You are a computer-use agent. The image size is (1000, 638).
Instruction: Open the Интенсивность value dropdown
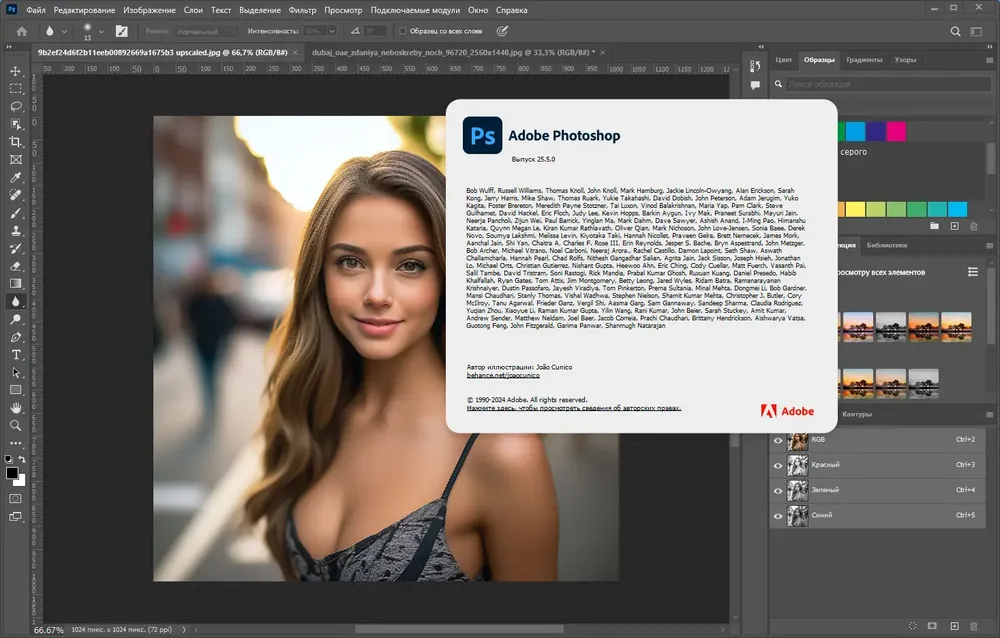coord(332,31)
